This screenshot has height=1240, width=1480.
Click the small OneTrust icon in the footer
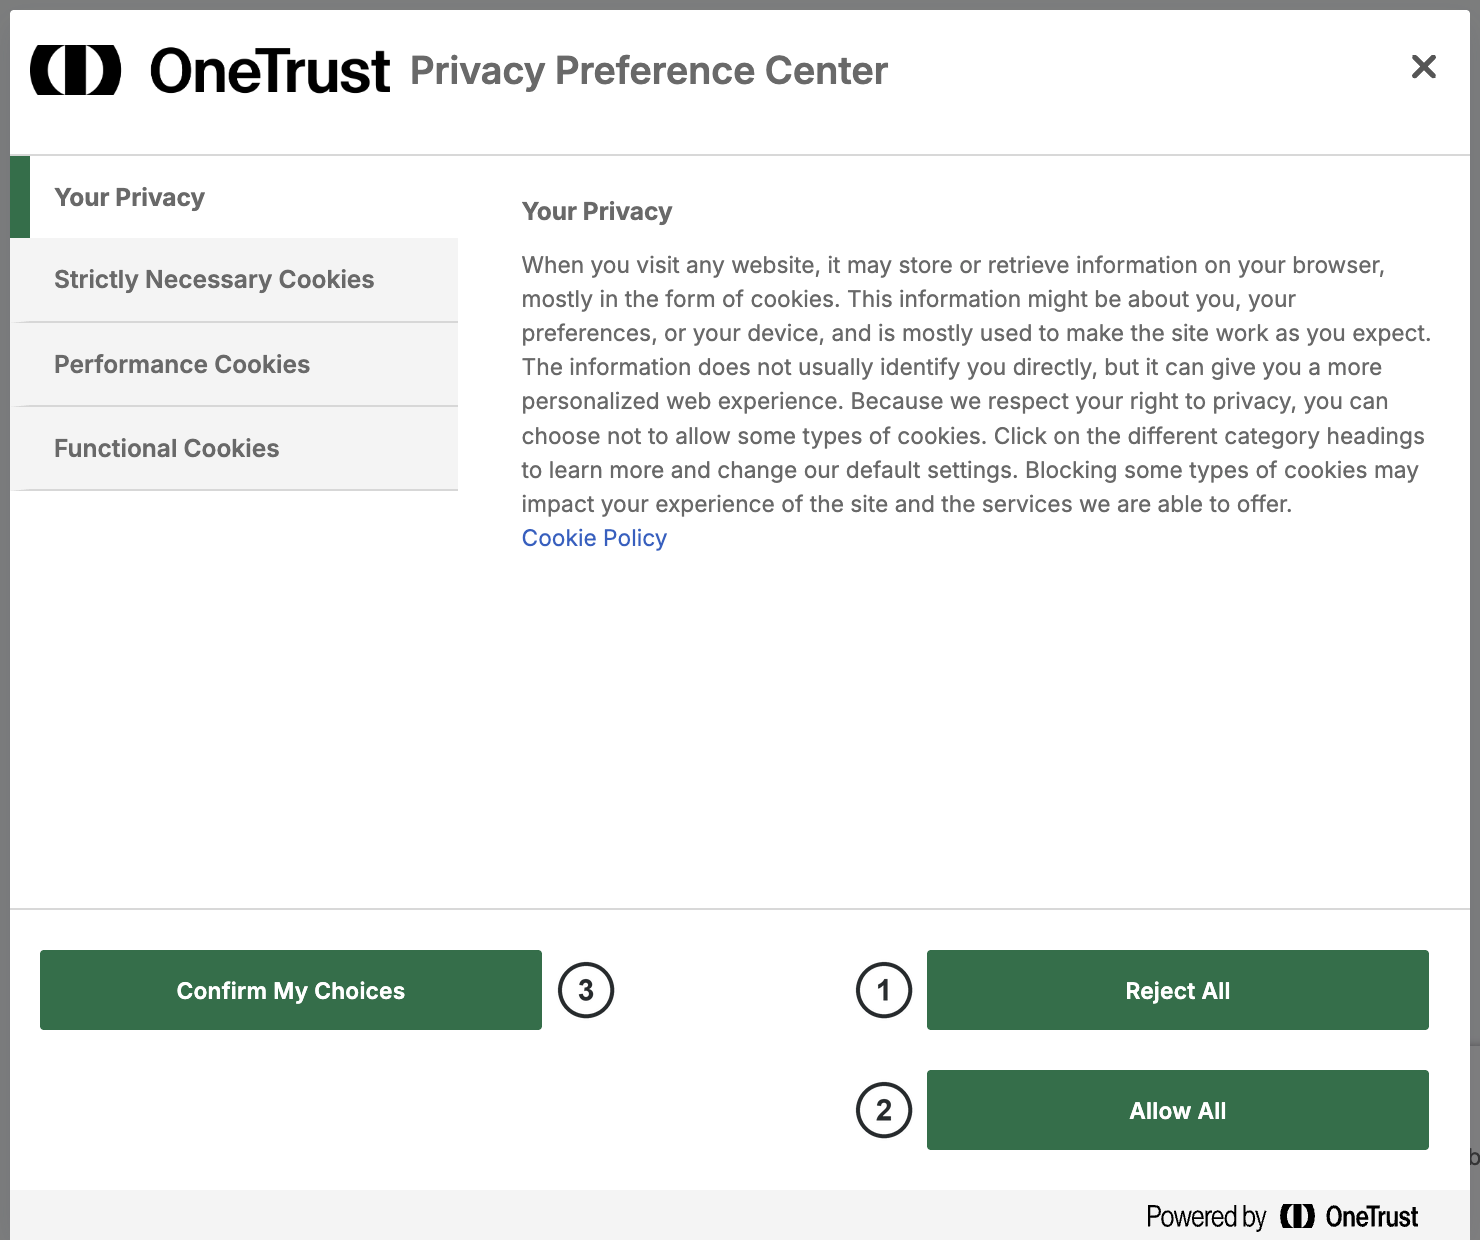[x=1297, y=1216]
